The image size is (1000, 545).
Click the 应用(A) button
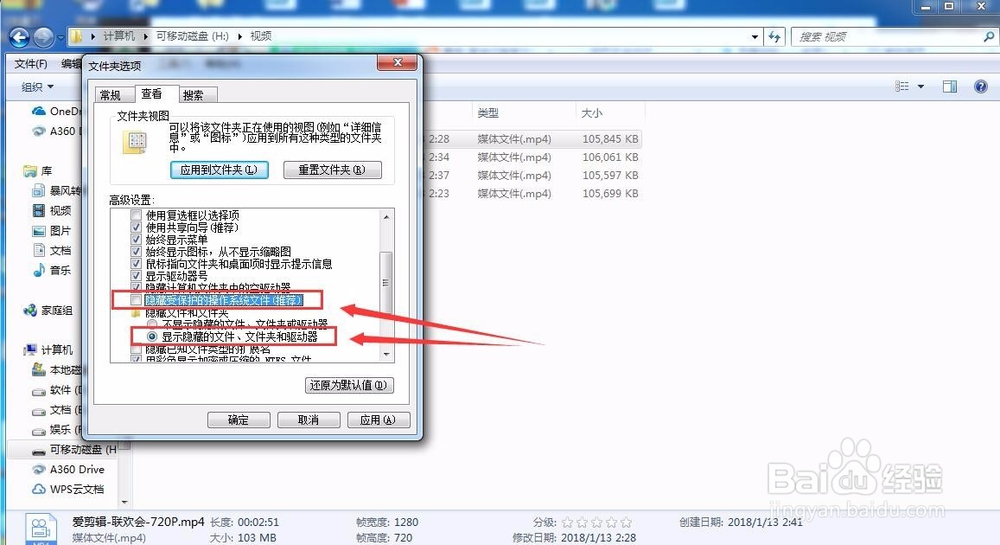click(378, 420)
